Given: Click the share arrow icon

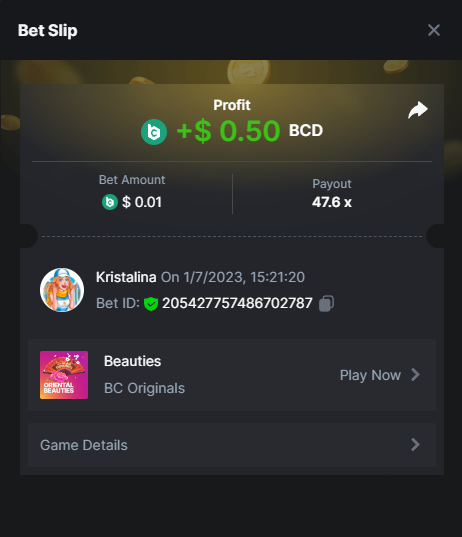Looking at the screenshot, I should [x=418, y=110].
